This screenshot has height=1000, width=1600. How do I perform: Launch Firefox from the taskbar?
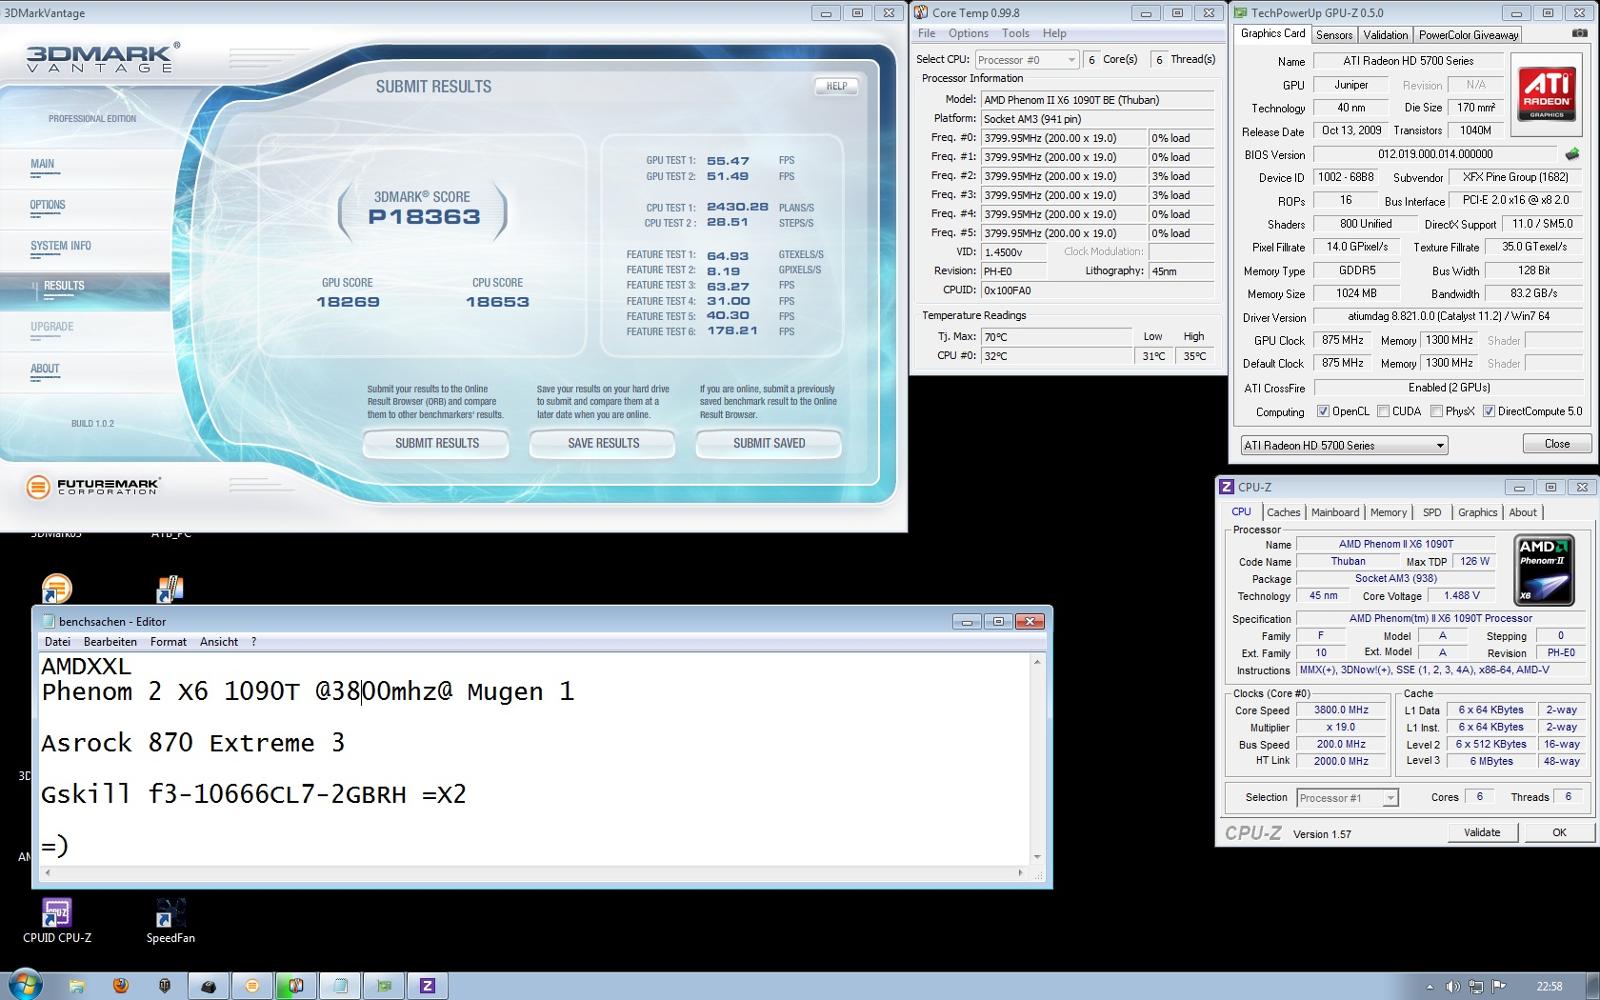pyautogui.click(x=121, y=986)
